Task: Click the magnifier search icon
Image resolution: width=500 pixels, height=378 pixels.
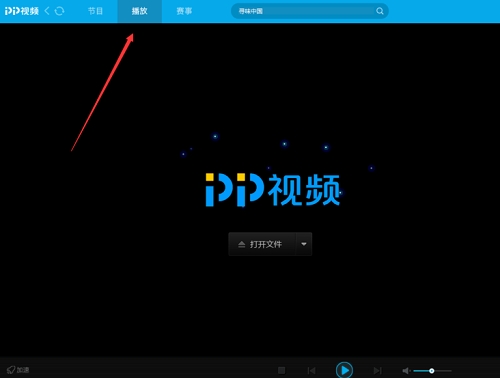Action: click(380, 11)
